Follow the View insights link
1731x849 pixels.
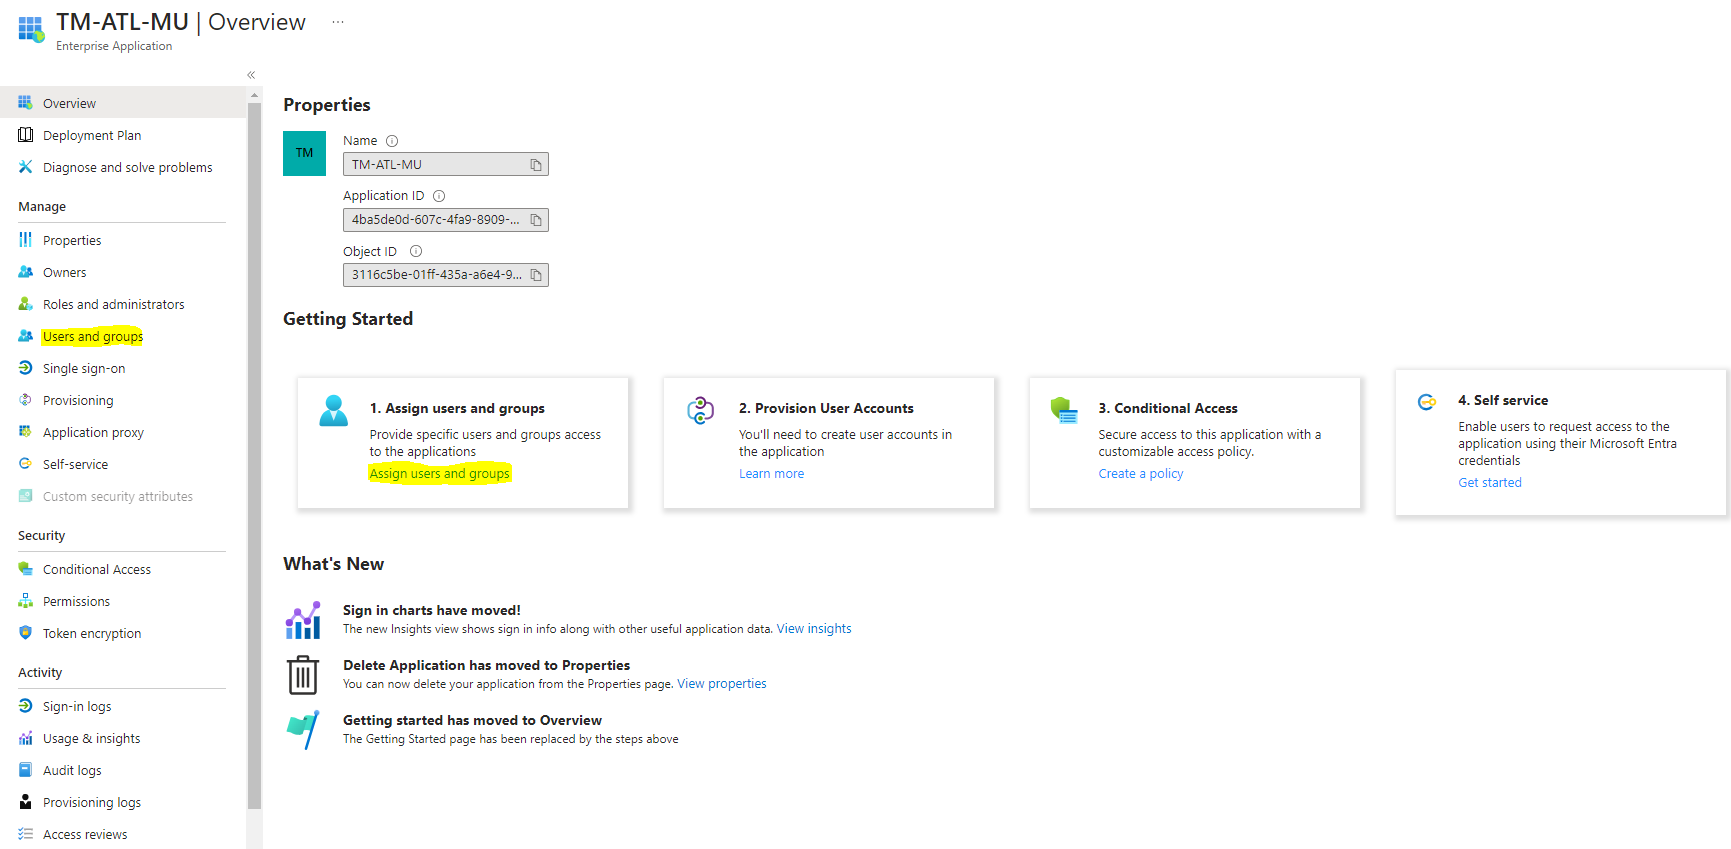click(814, 629)
